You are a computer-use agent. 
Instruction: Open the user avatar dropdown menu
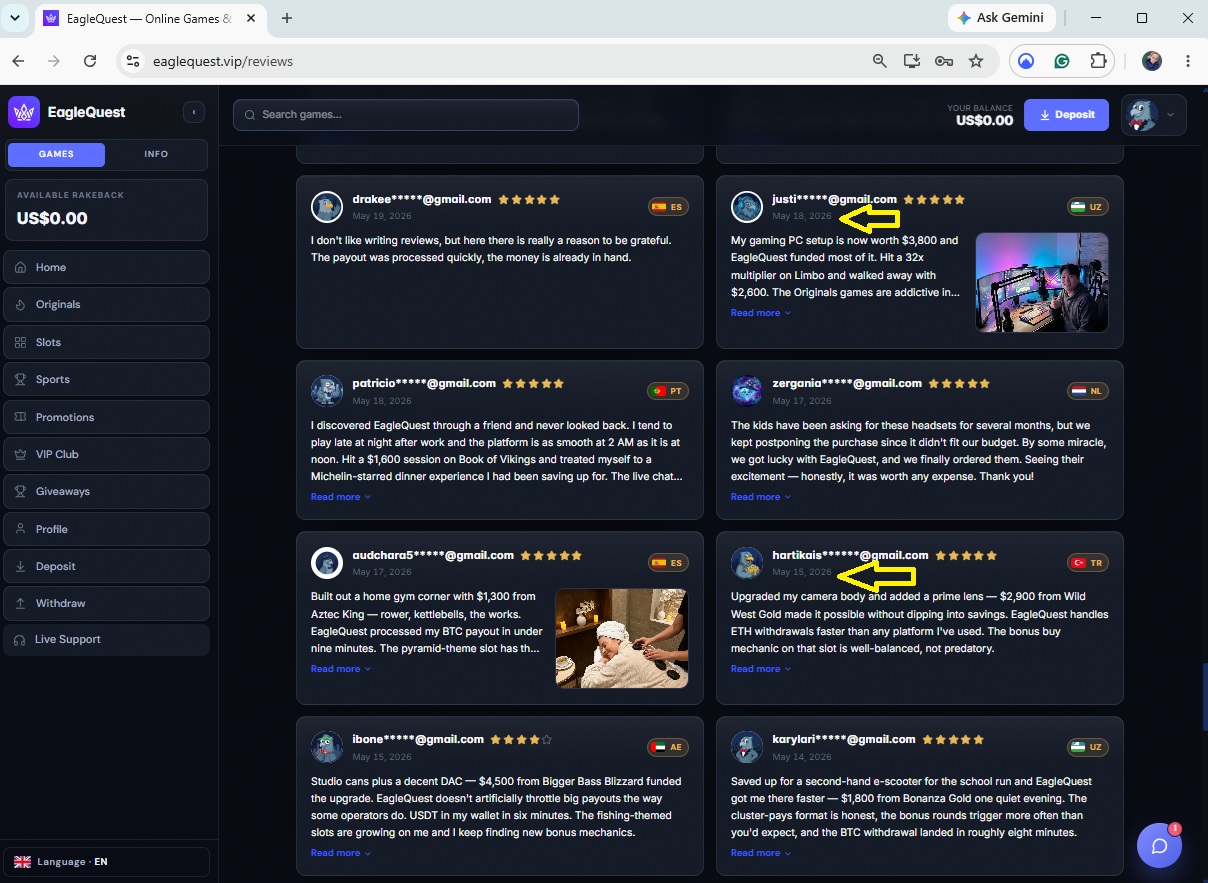[1154, 115]
